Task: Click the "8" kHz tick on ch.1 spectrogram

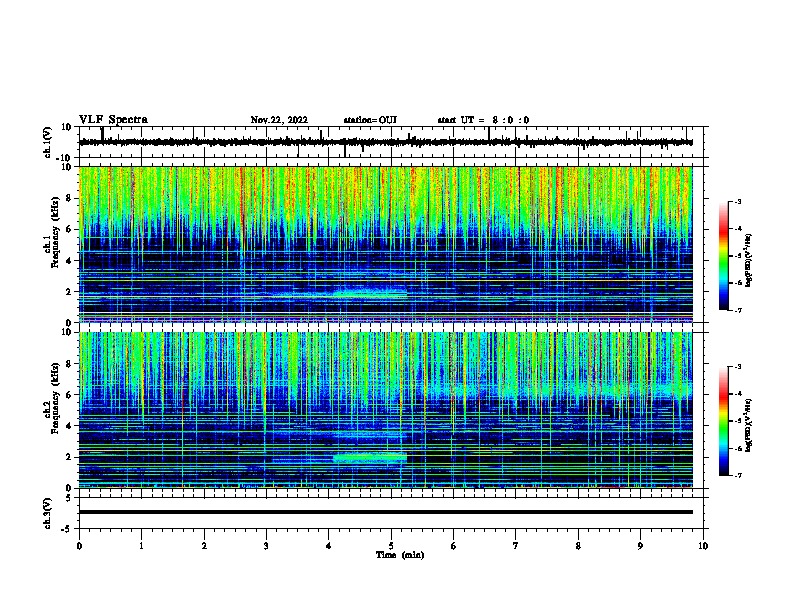Action: coord(70,198)
